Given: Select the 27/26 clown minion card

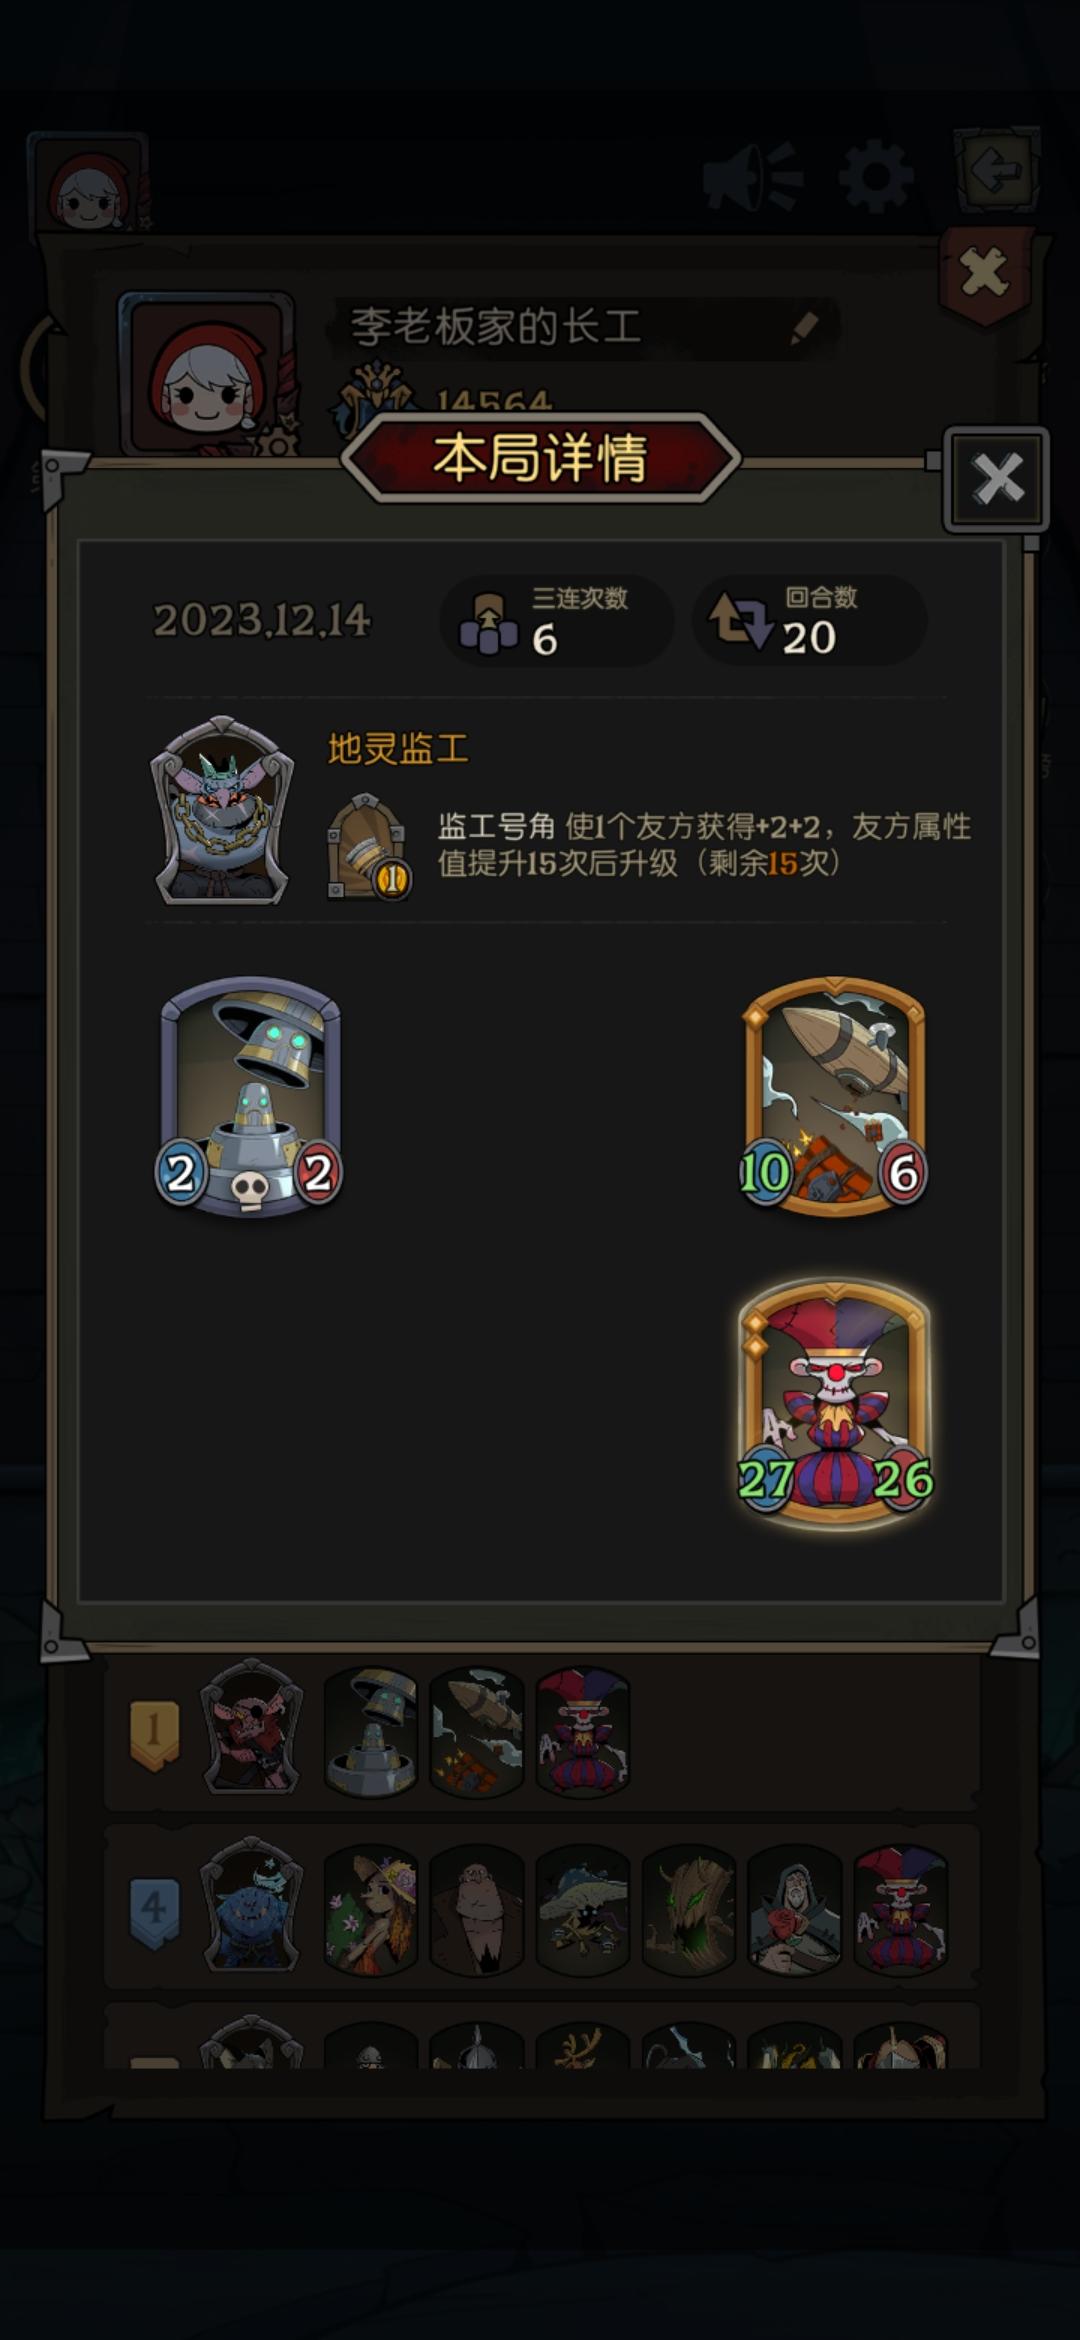Looking at the screenshot, I should coord(834,1402).
